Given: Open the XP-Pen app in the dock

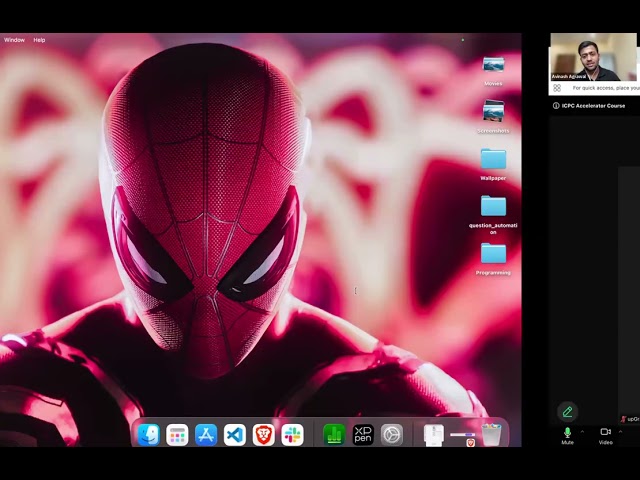Looking at the screenshot, I should [363, 434].
